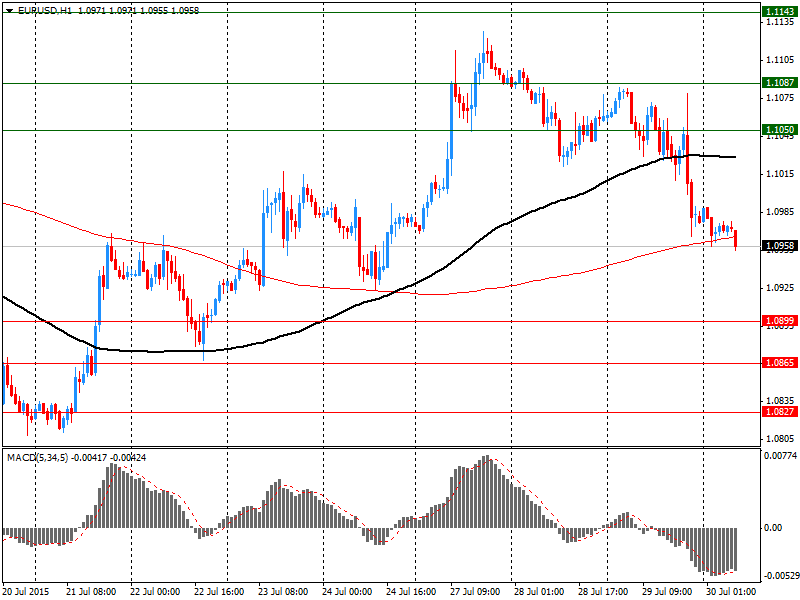Click the 20 Jul 2015 date label
The width and height of the screenshot is (800, 600).
26,592
